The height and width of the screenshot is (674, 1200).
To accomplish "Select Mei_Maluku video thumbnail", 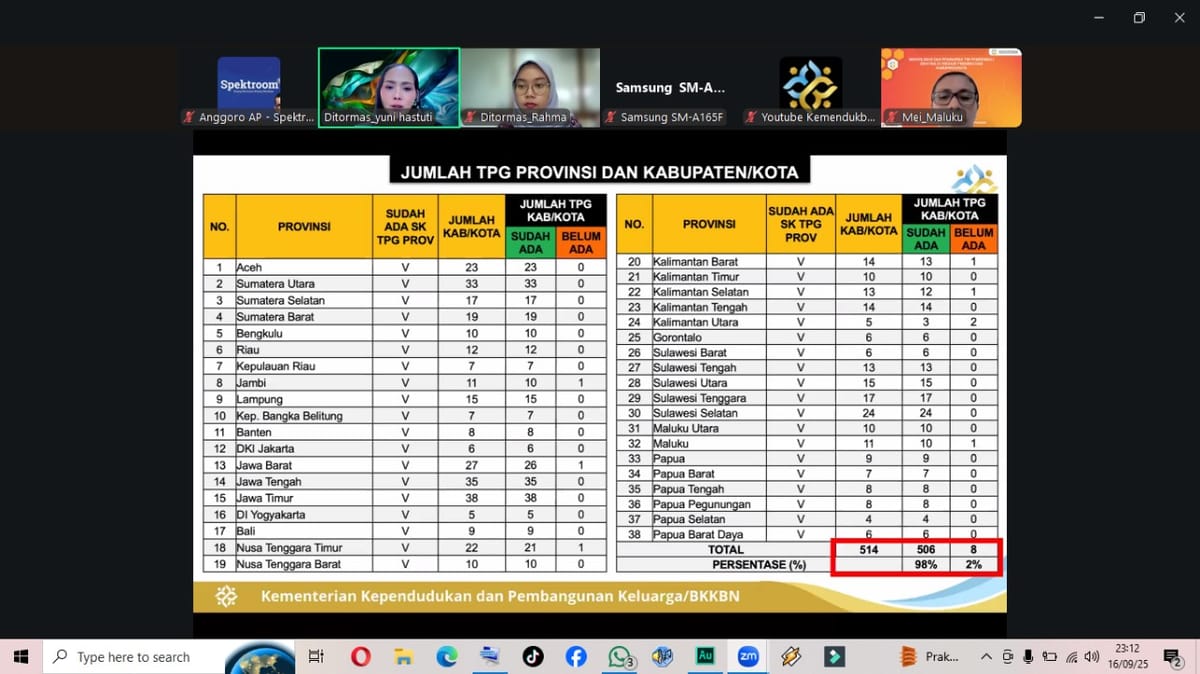I will coord(952,87).
